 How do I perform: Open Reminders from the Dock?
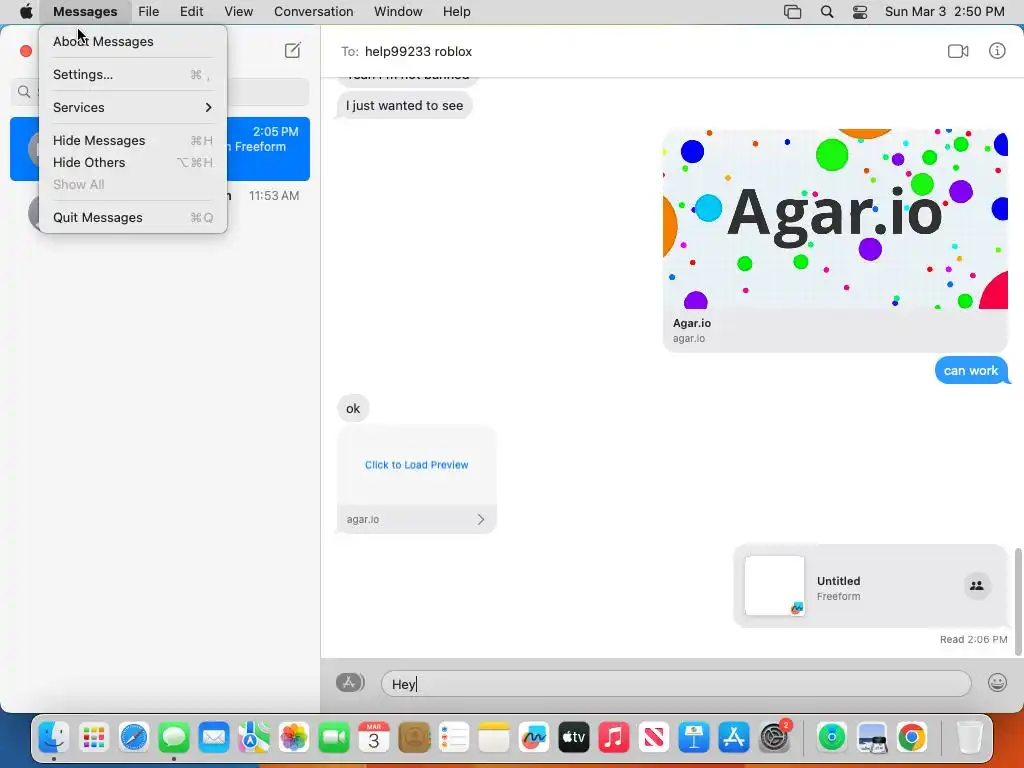pos(454,738)
